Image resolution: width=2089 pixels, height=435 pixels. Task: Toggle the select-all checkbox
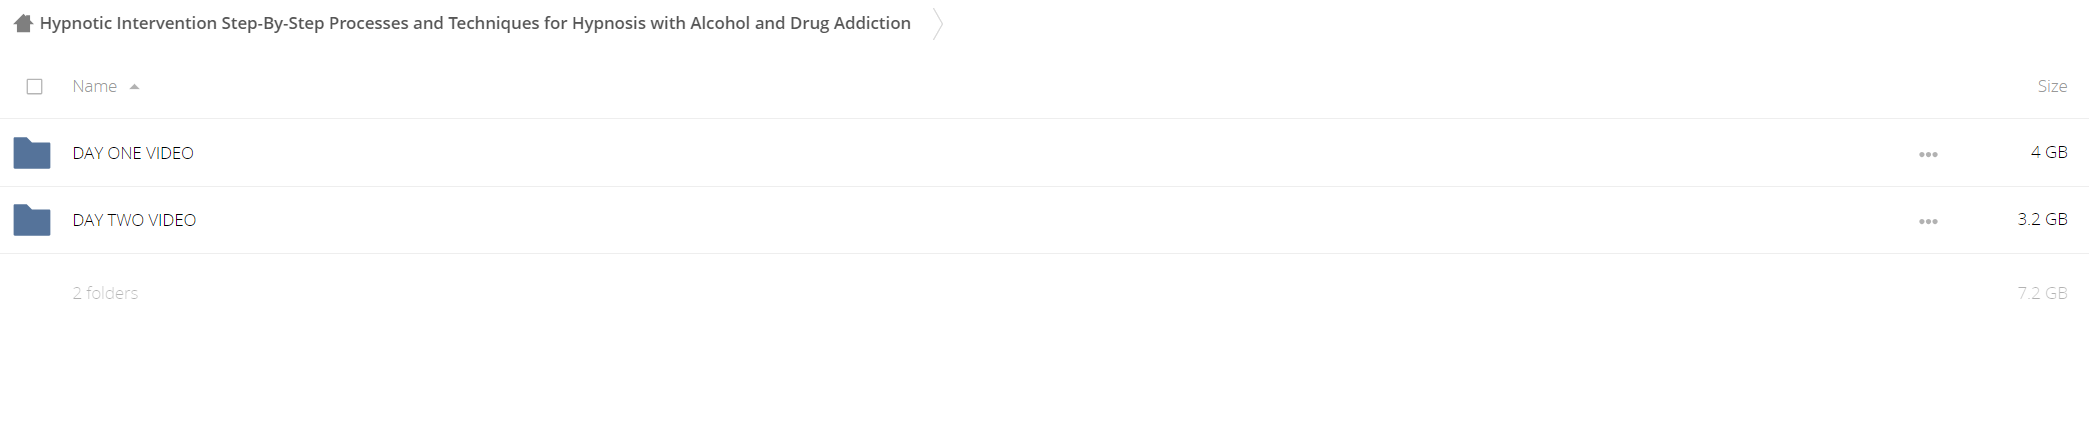tap(34, 87)
